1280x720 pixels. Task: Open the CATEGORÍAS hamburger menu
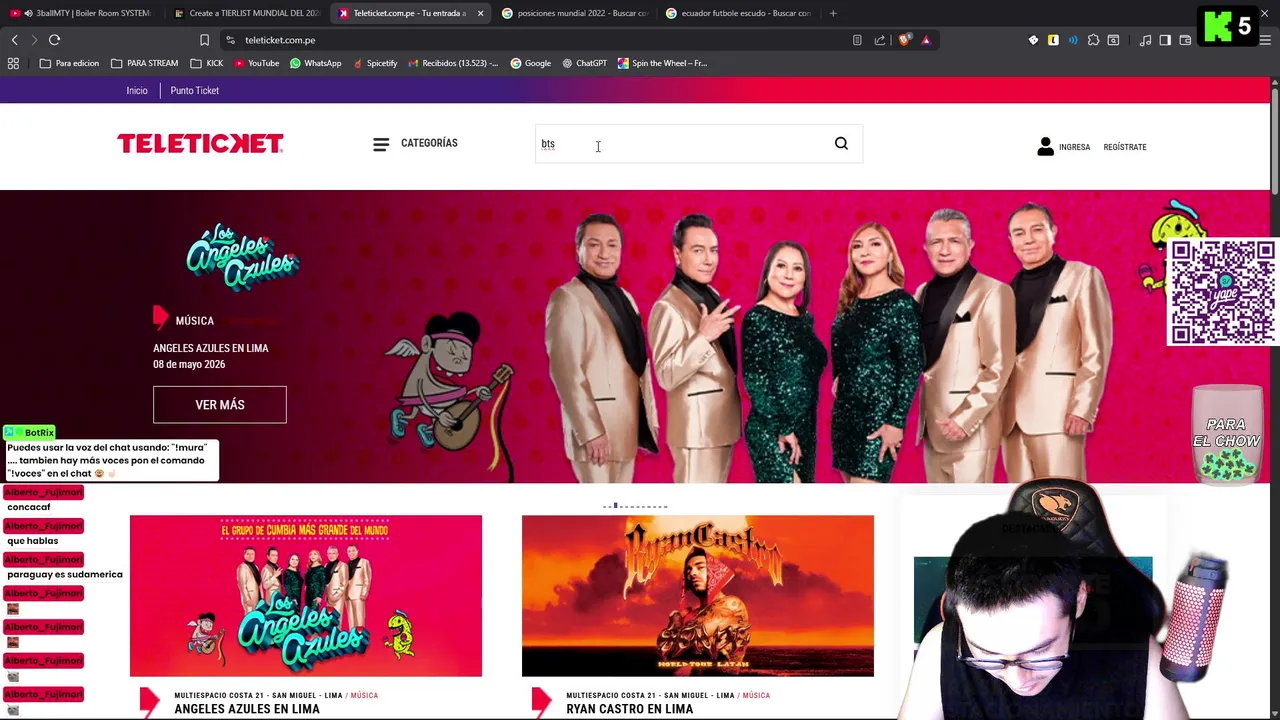[415, 143]
